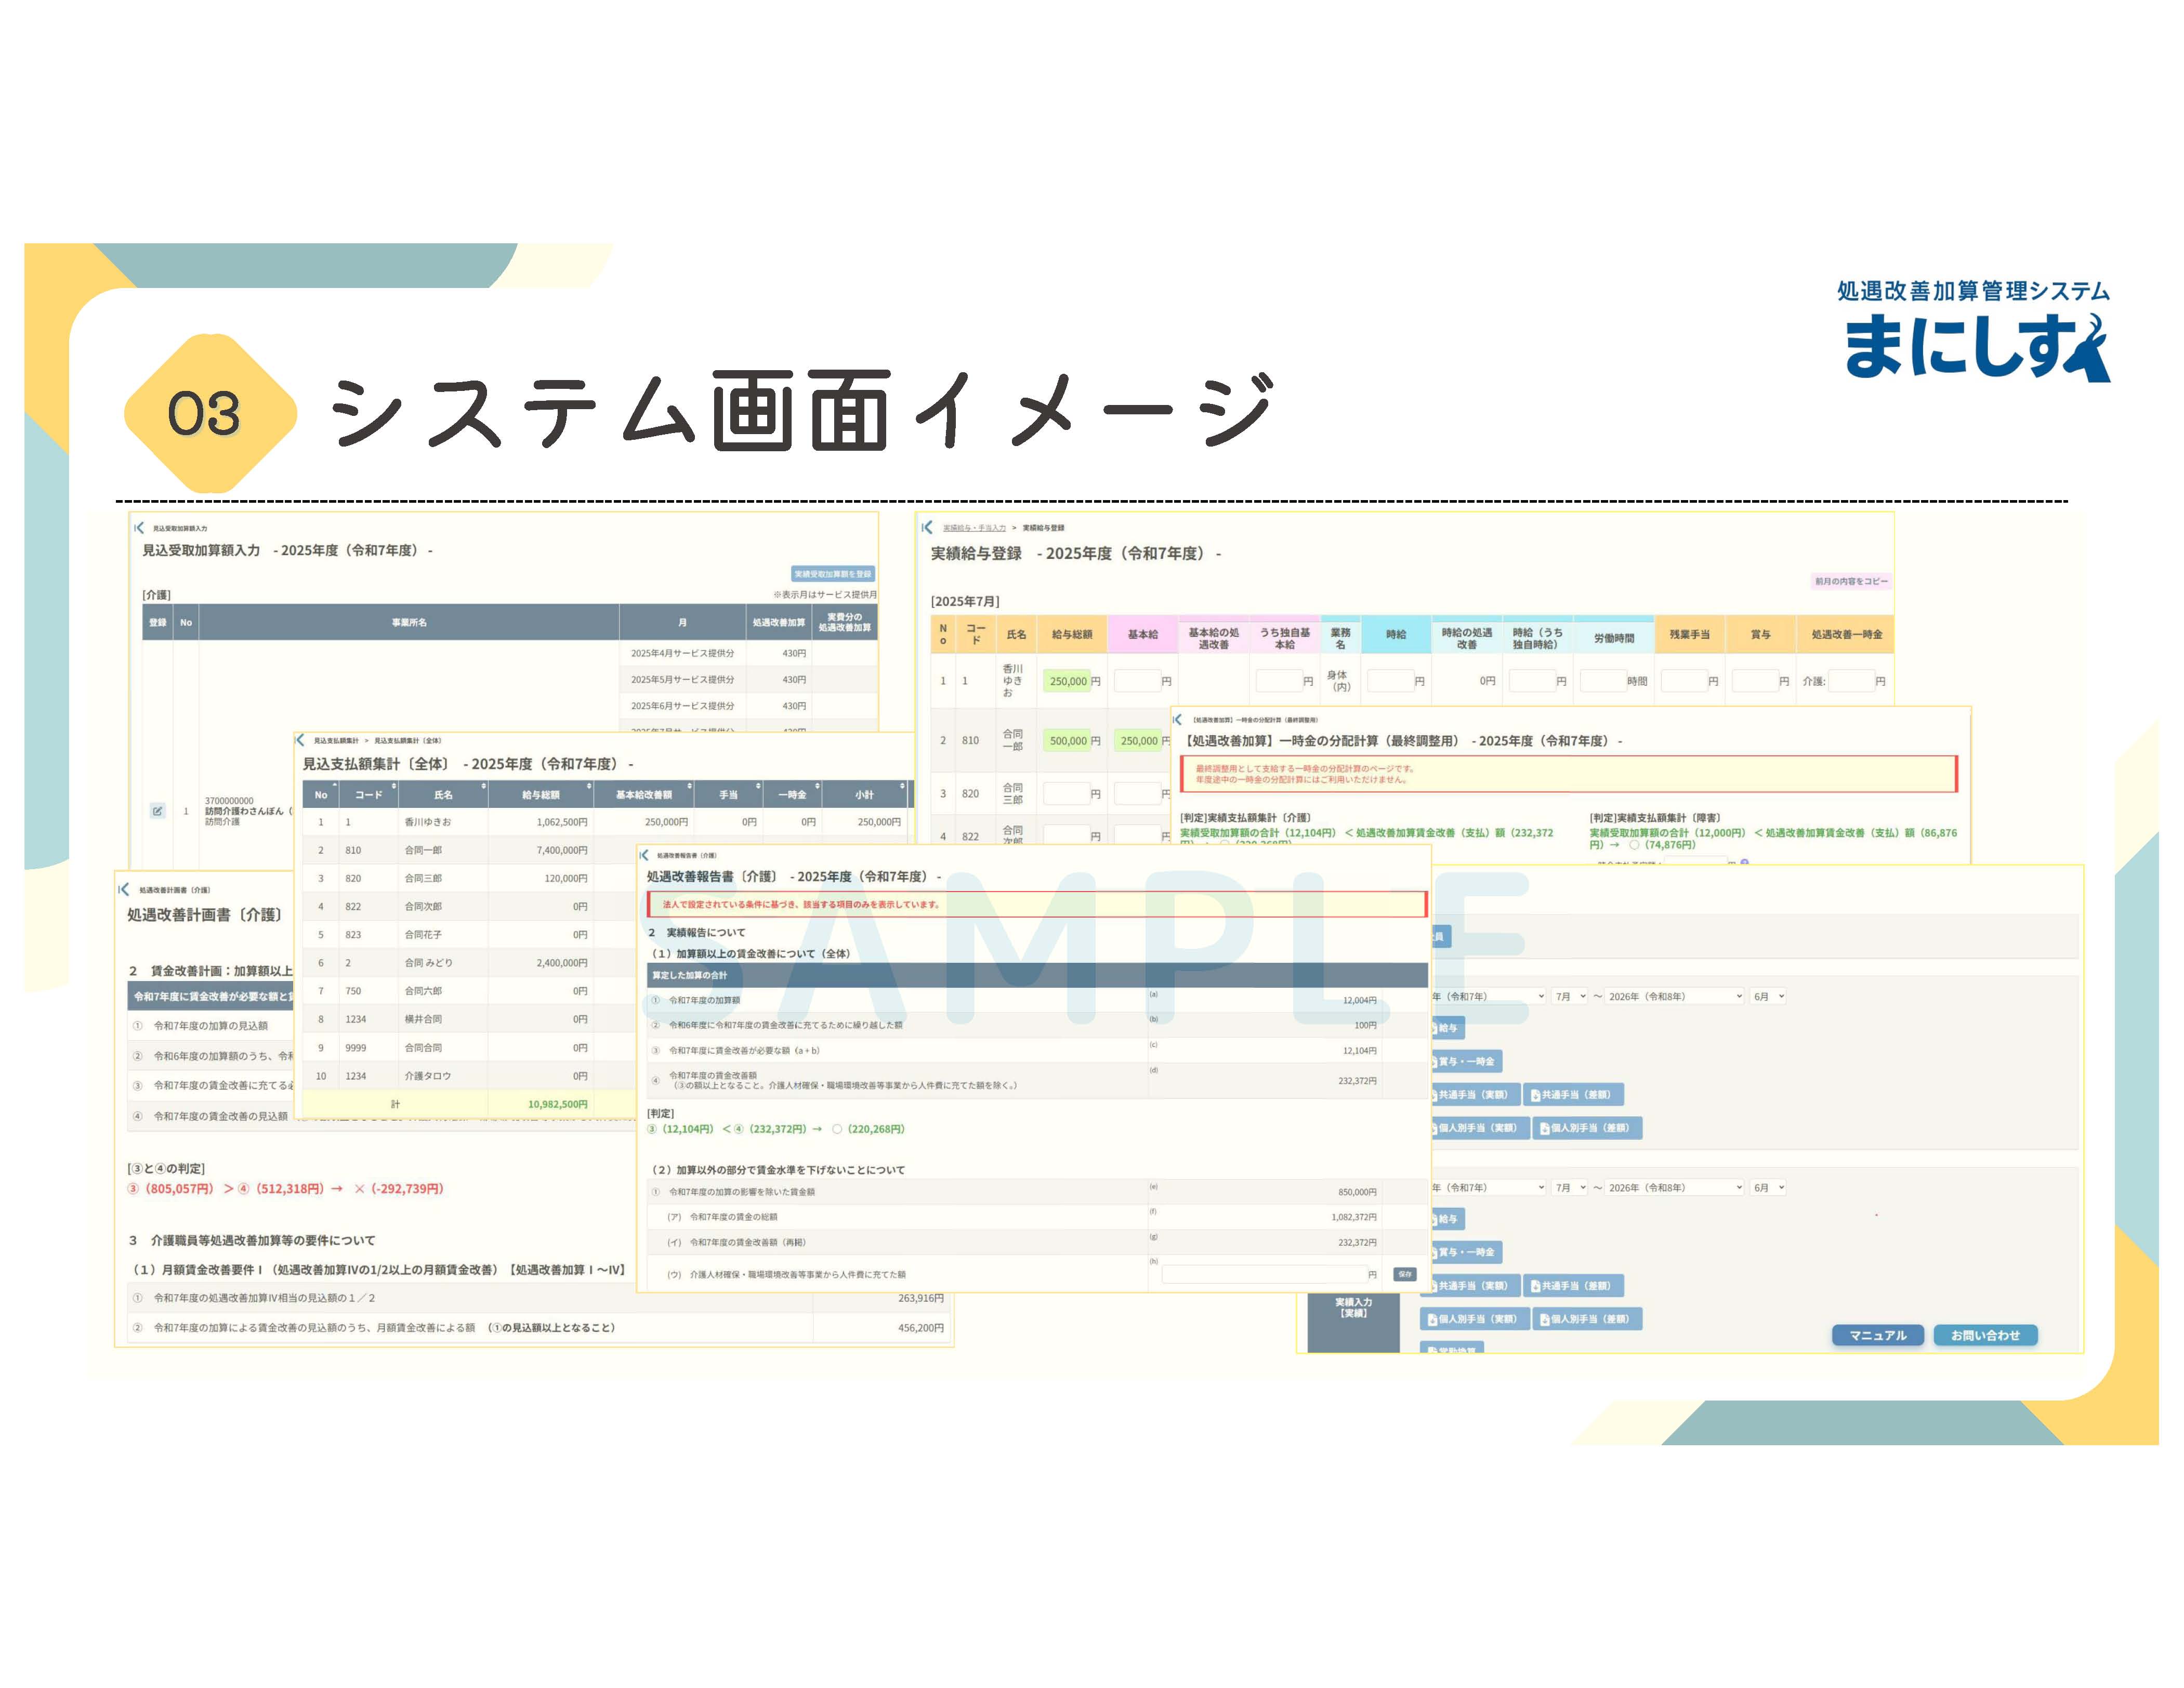Image resolution: width=2184 pixels, height=1688 pixels.
Task: Open 見込支払額集計 breadcrumb link
Action: [x=336, y=741]
